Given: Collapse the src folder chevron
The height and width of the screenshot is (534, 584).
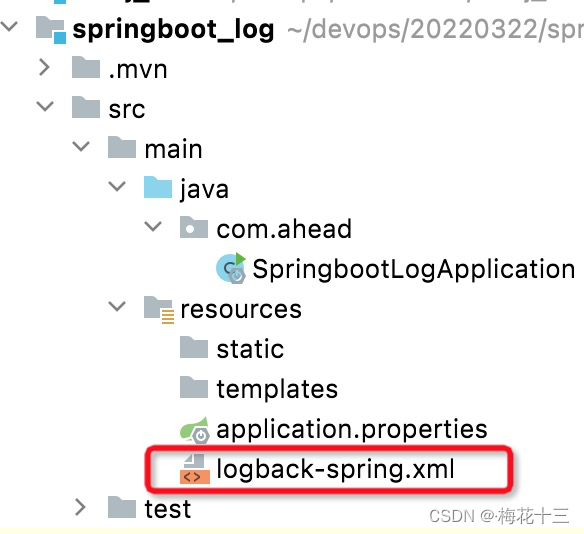Looking at the screenshot, I should tap(45, 107).
